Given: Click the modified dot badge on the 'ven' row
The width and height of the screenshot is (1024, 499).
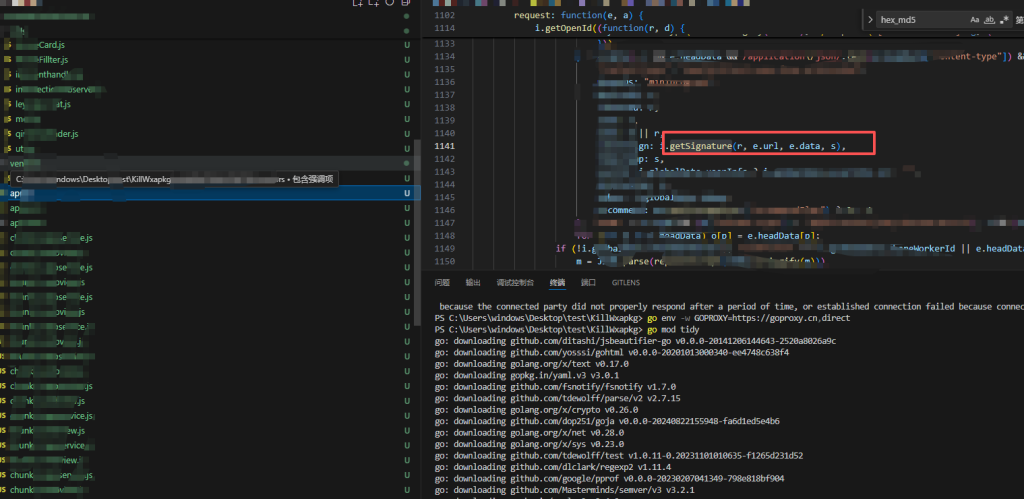Looking at the screenshot, I should [407, 163].
